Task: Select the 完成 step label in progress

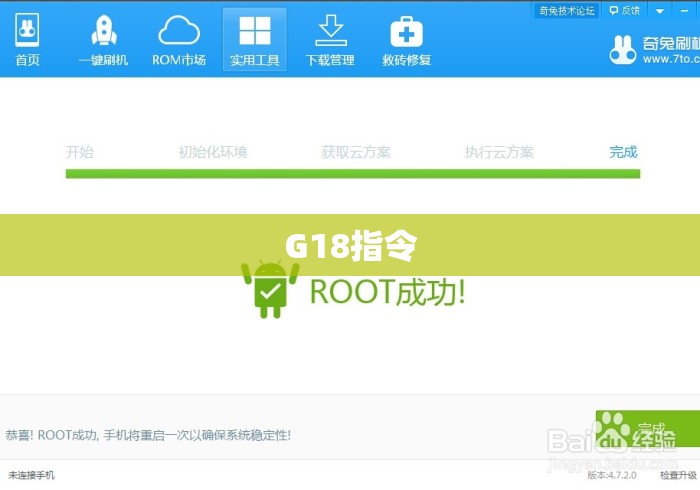Action: (623, 152)
